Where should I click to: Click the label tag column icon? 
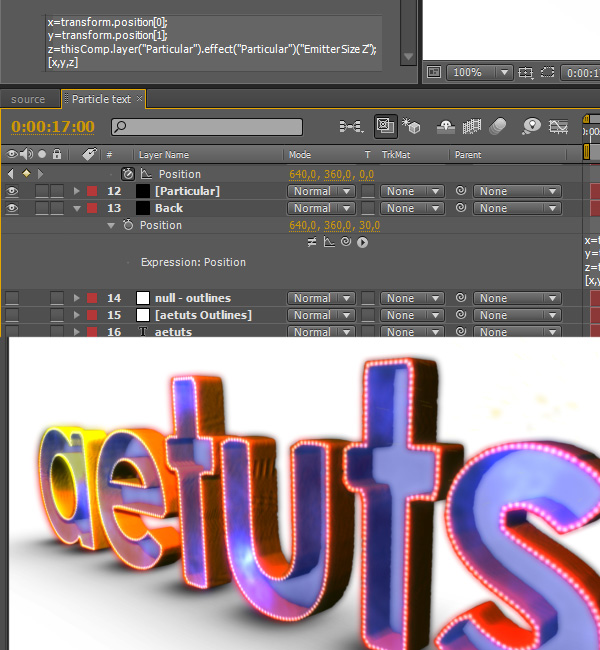(89, 154)
